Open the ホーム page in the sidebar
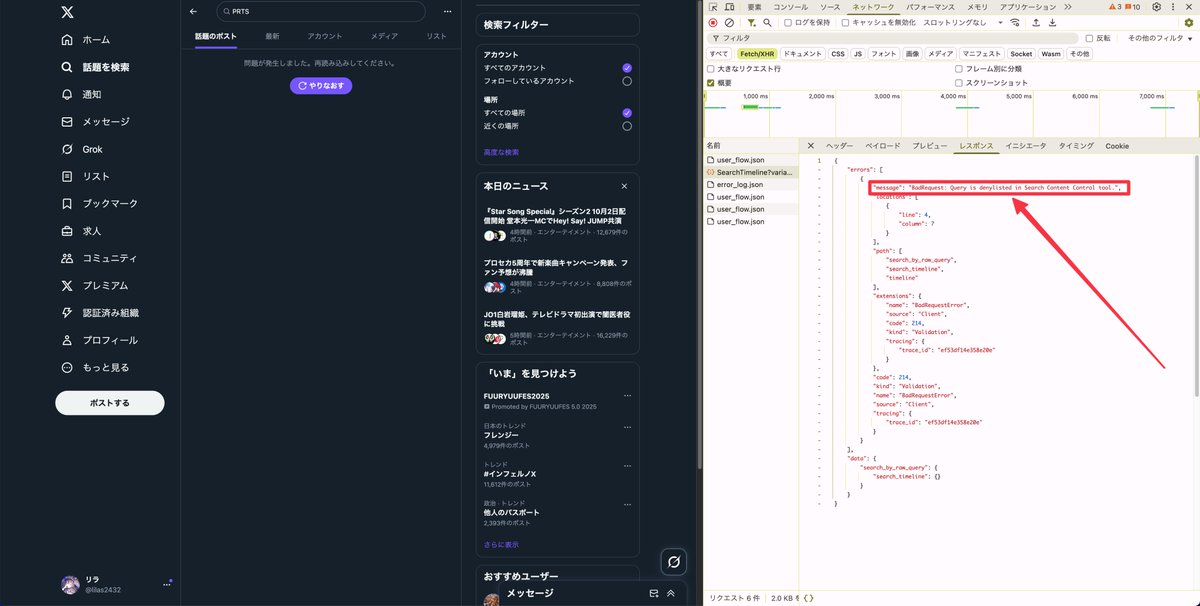Image resolution: width=1200 pixels, height=606 pixels. click(86, 40)
